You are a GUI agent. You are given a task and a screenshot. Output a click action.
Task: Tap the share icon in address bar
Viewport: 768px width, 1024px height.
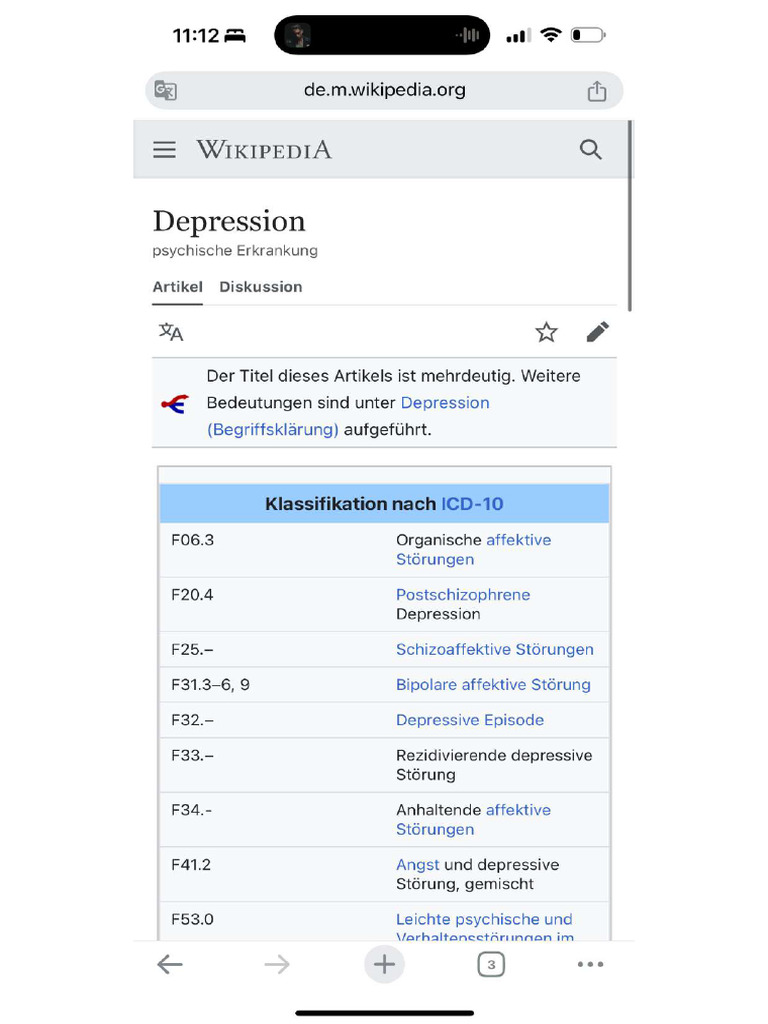tap(597, 91)
